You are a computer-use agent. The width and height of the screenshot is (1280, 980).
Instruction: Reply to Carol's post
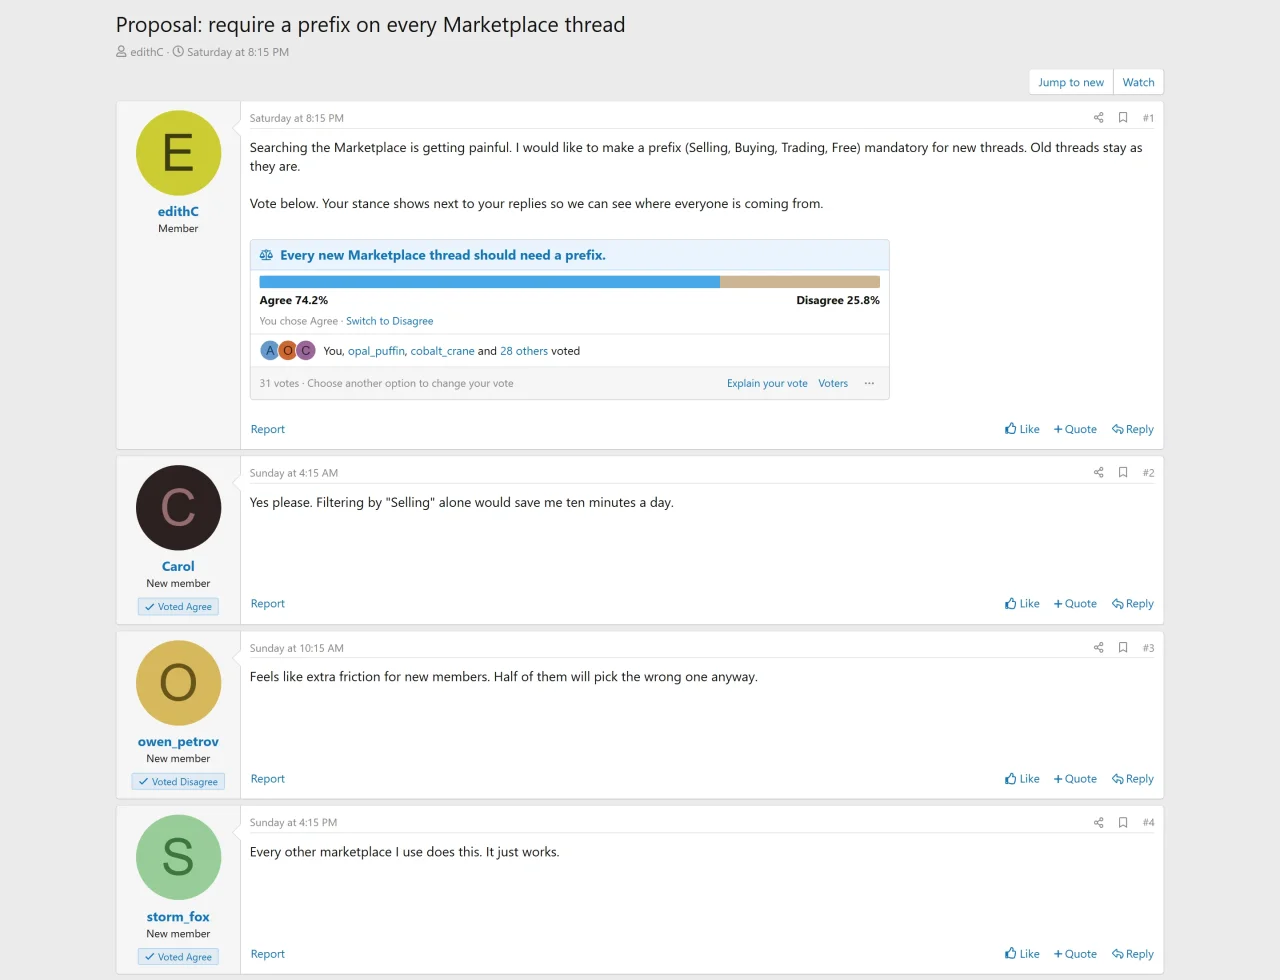click(x=1133, y=604)
